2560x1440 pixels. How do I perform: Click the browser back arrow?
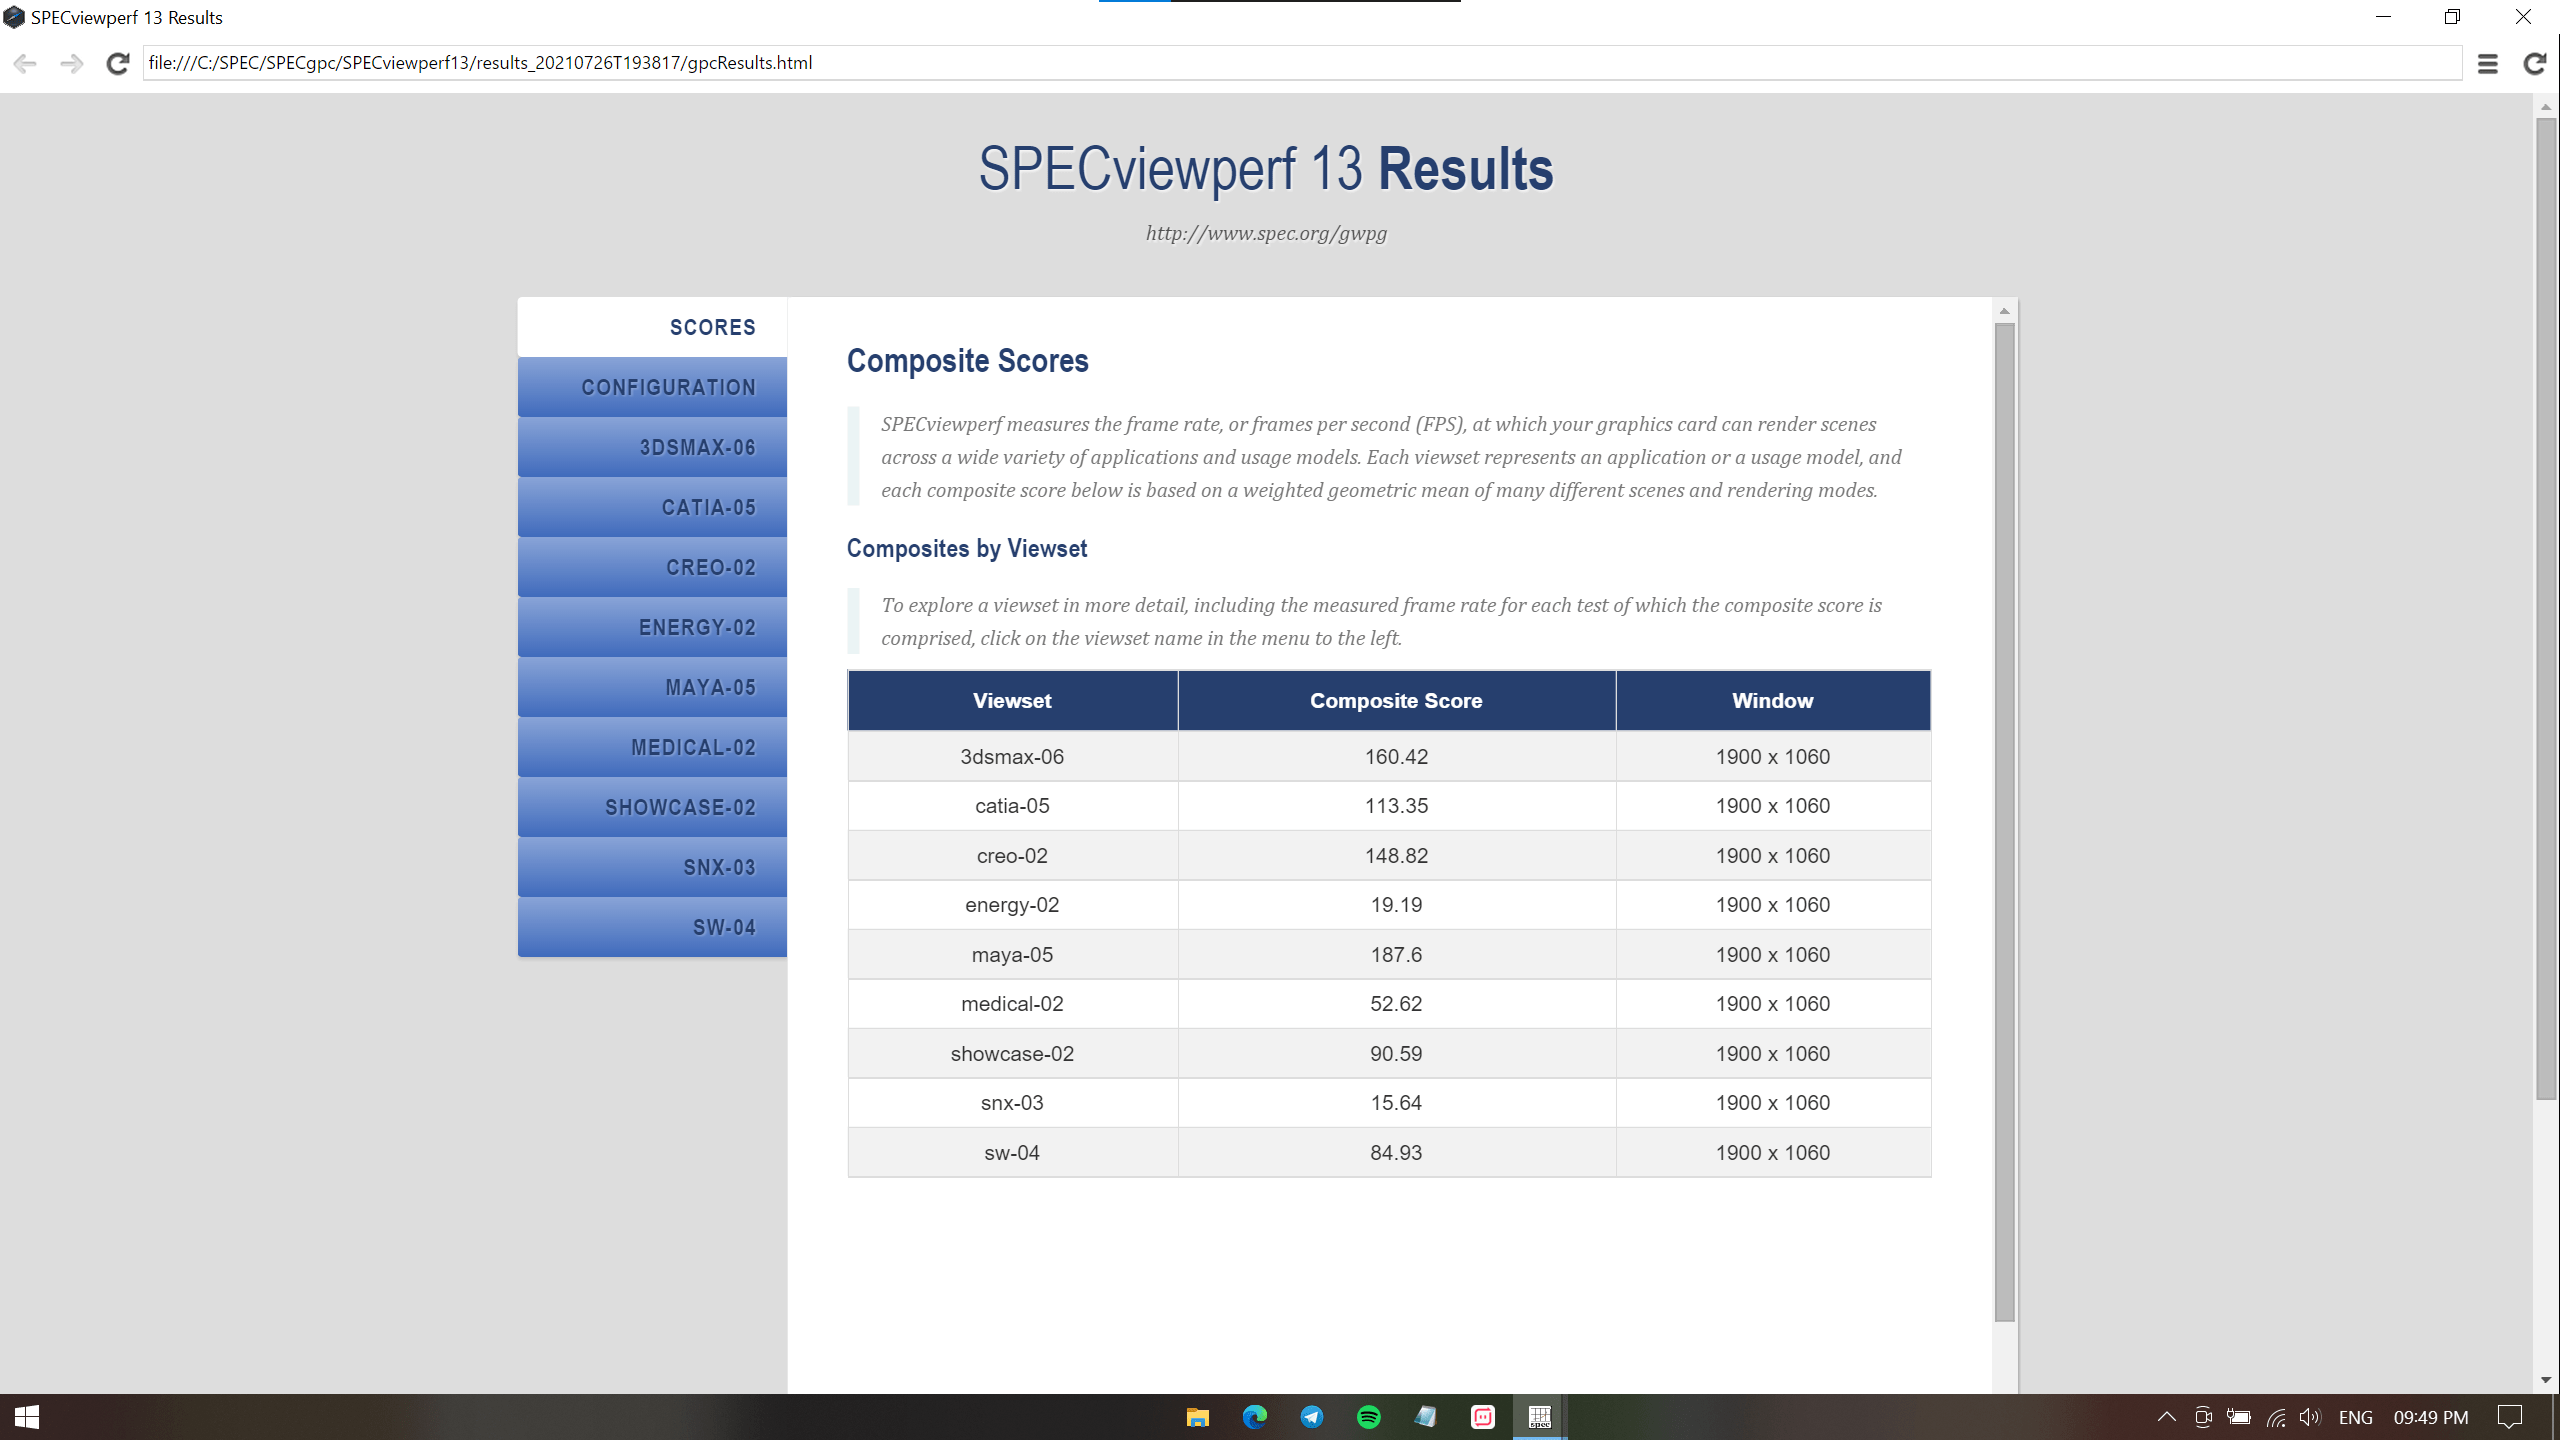25,63
